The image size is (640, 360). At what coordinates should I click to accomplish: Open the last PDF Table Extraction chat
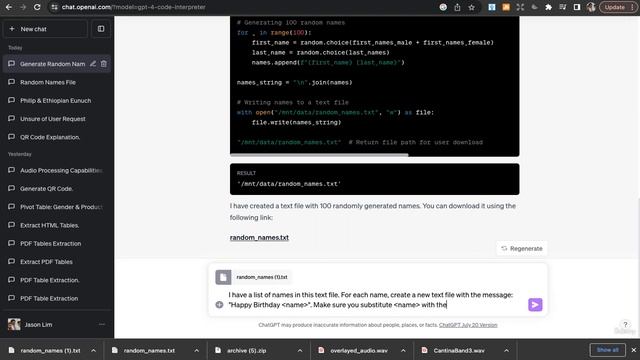(57, 298)
